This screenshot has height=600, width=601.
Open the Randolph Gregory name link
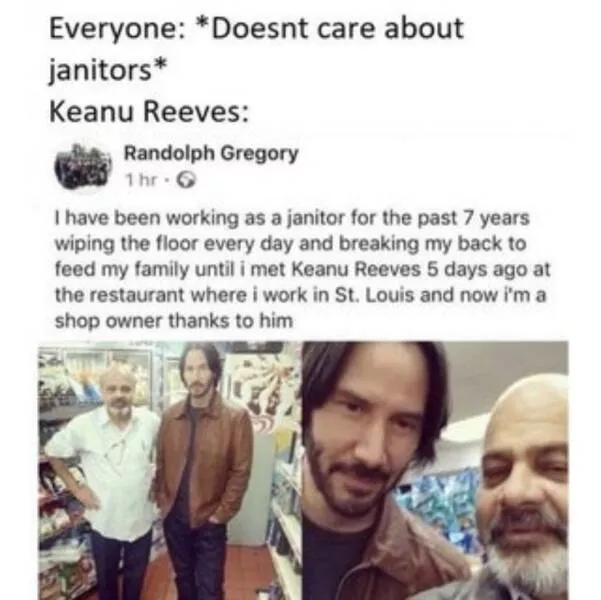[x=211, y=154]
